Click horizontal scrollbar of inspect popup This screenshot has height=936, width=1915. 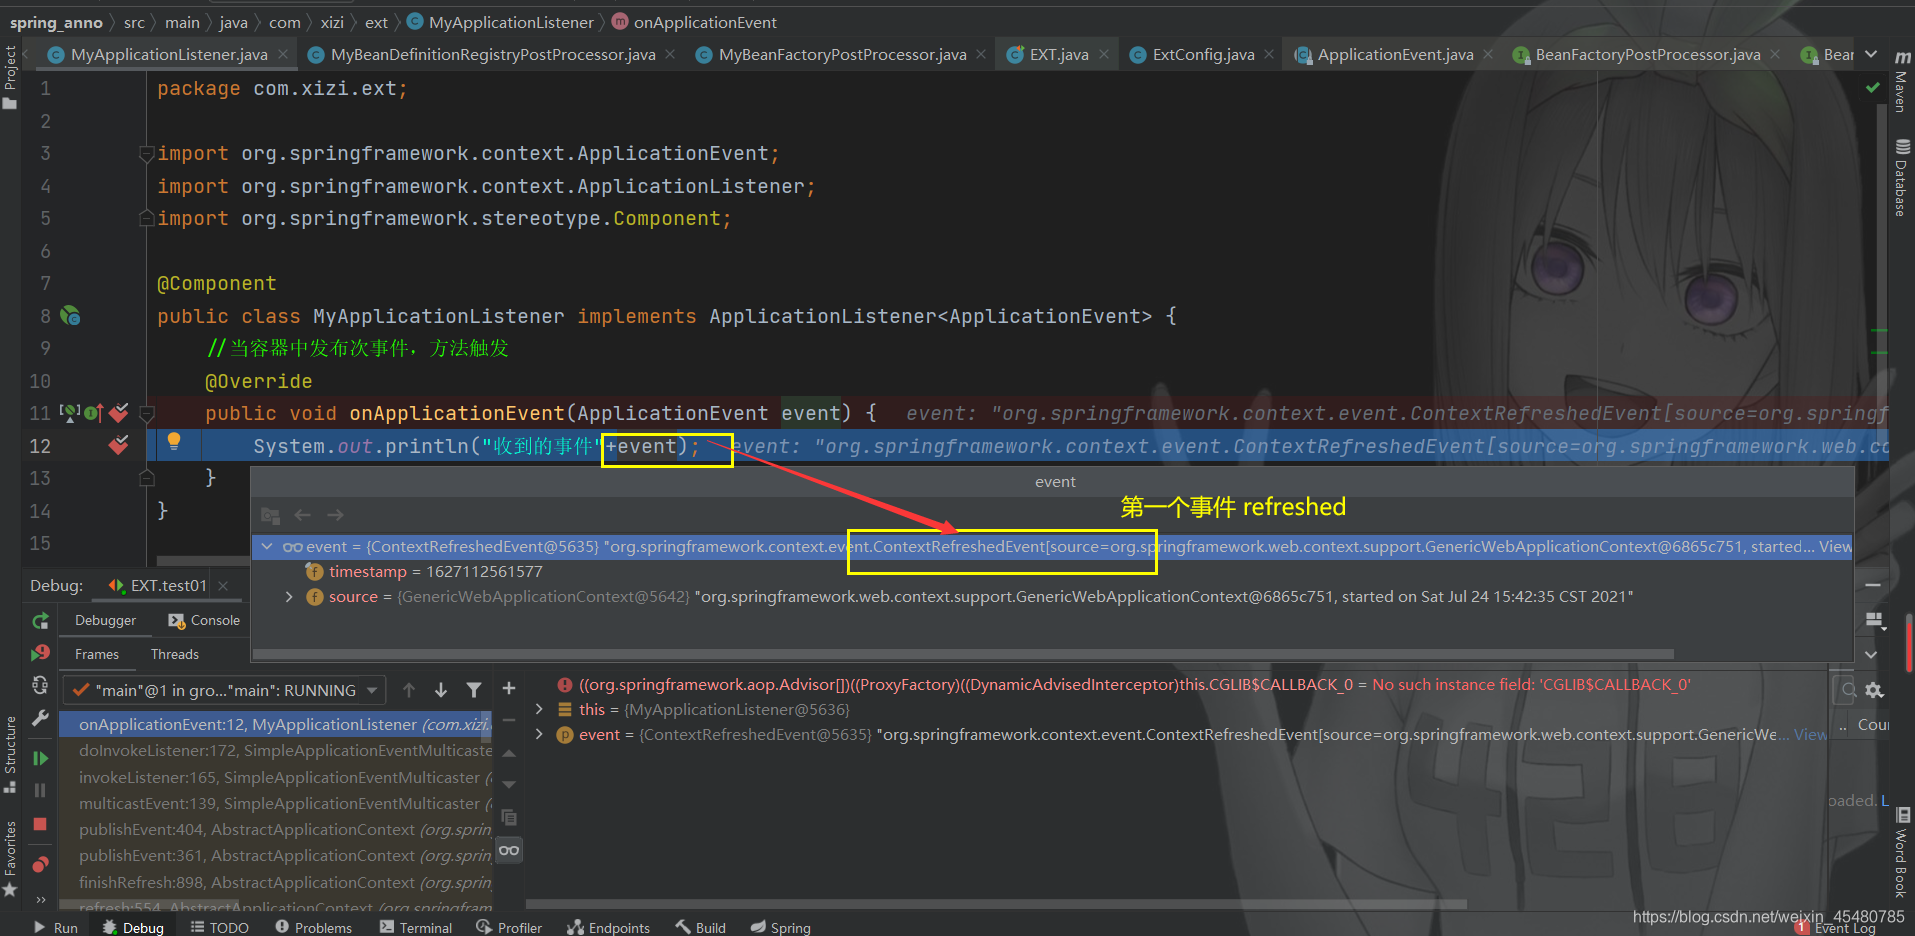[x=964, y=654]
